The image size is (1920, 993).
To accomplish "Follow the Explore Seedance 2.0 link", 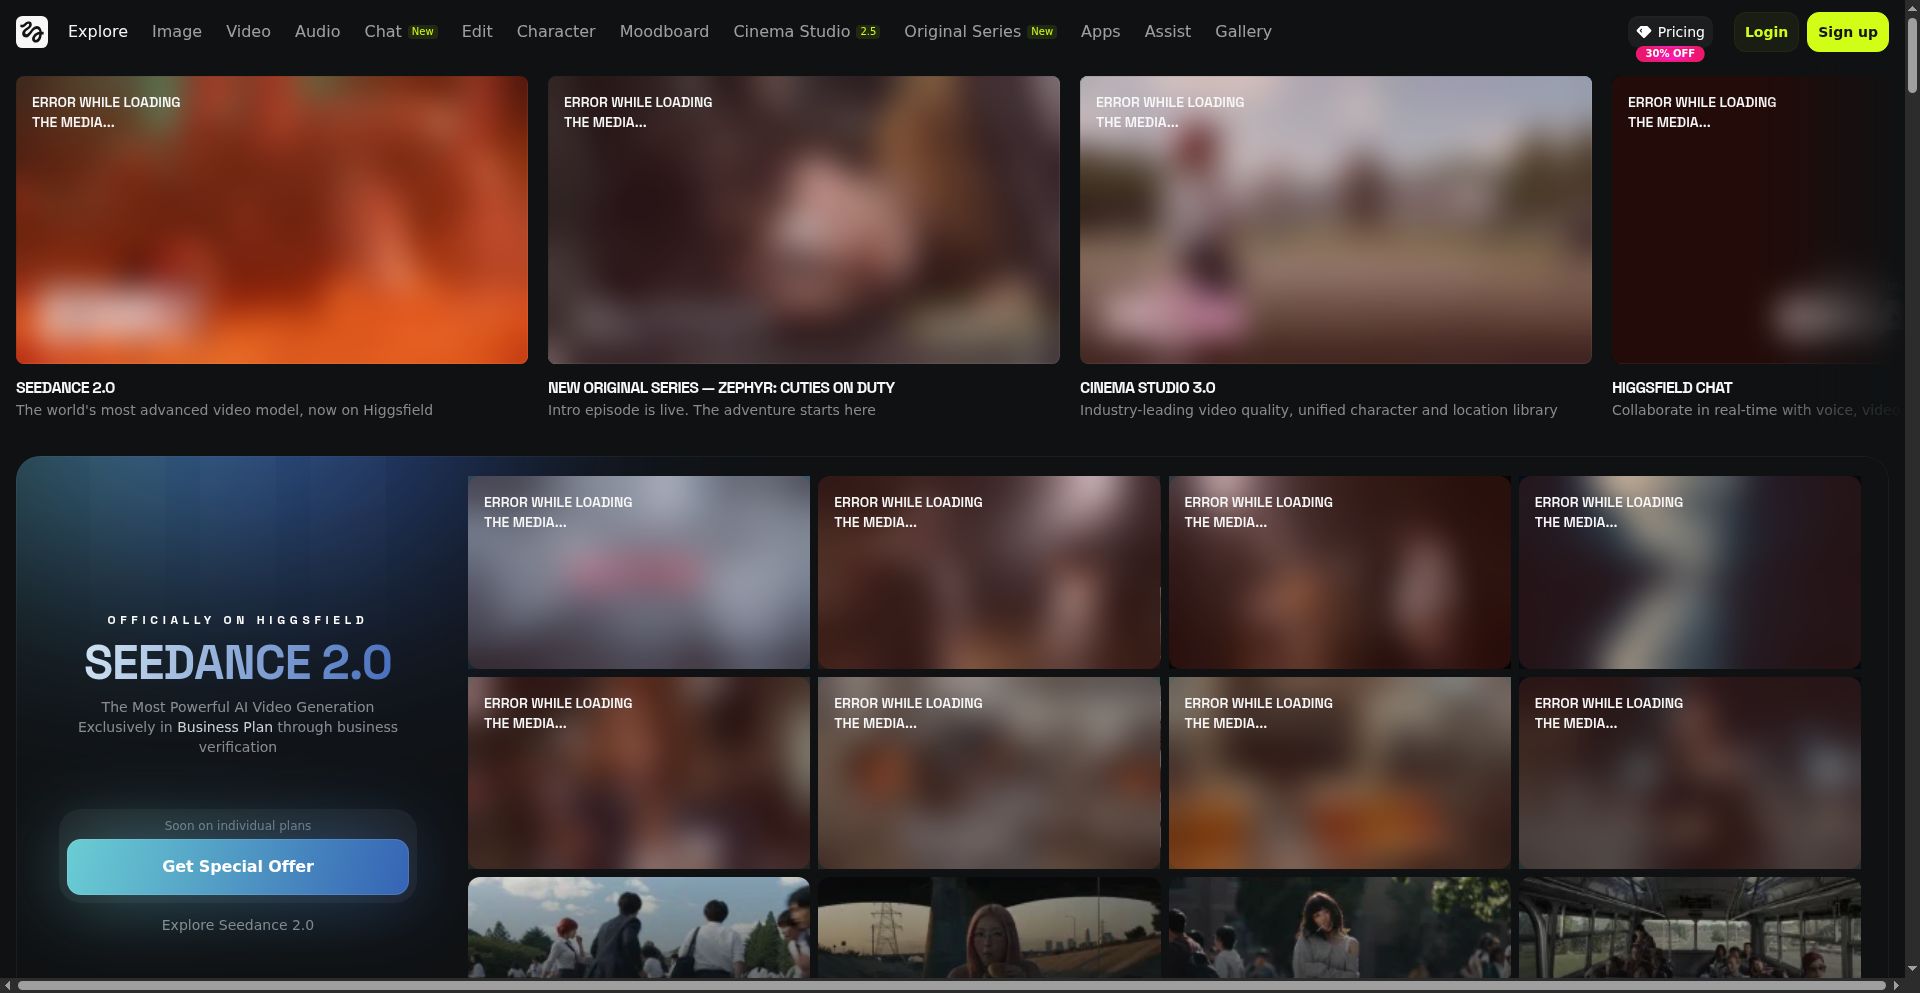I will tap(238, 925).
